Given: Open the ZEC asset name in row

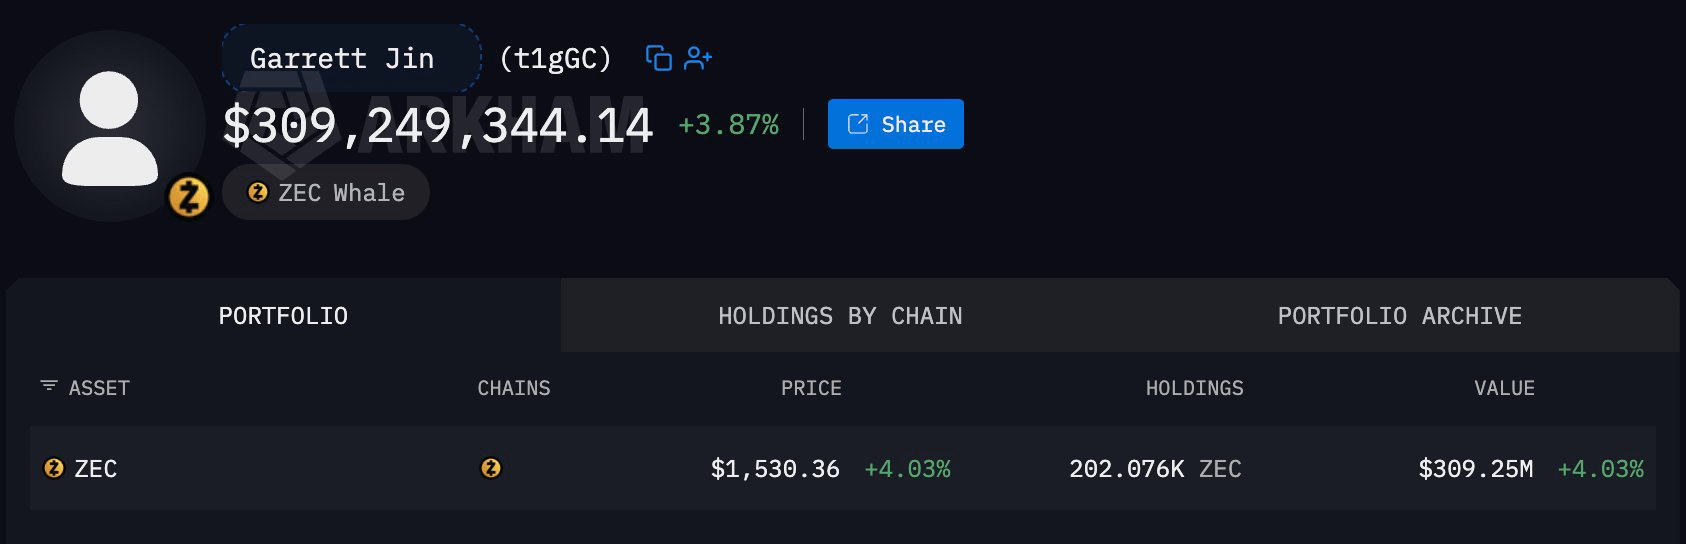Looking at the screenshot, I should pos(96,468).
